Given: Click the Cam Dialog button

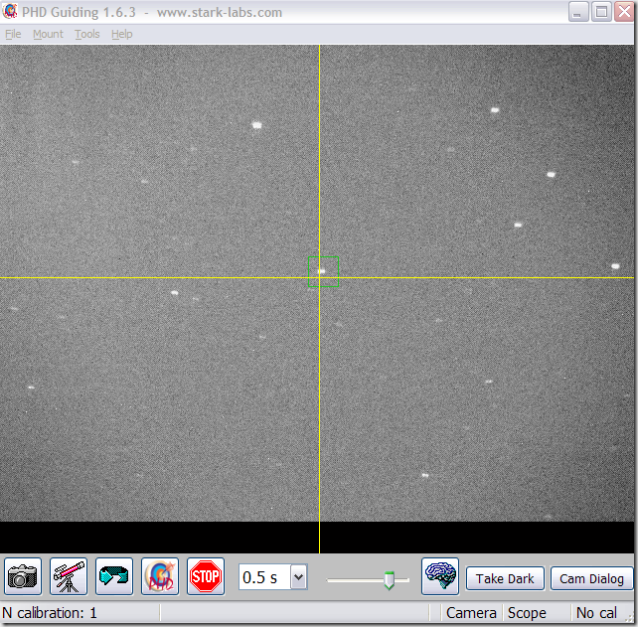Looking at the screenshot, I should click(591, 578).
